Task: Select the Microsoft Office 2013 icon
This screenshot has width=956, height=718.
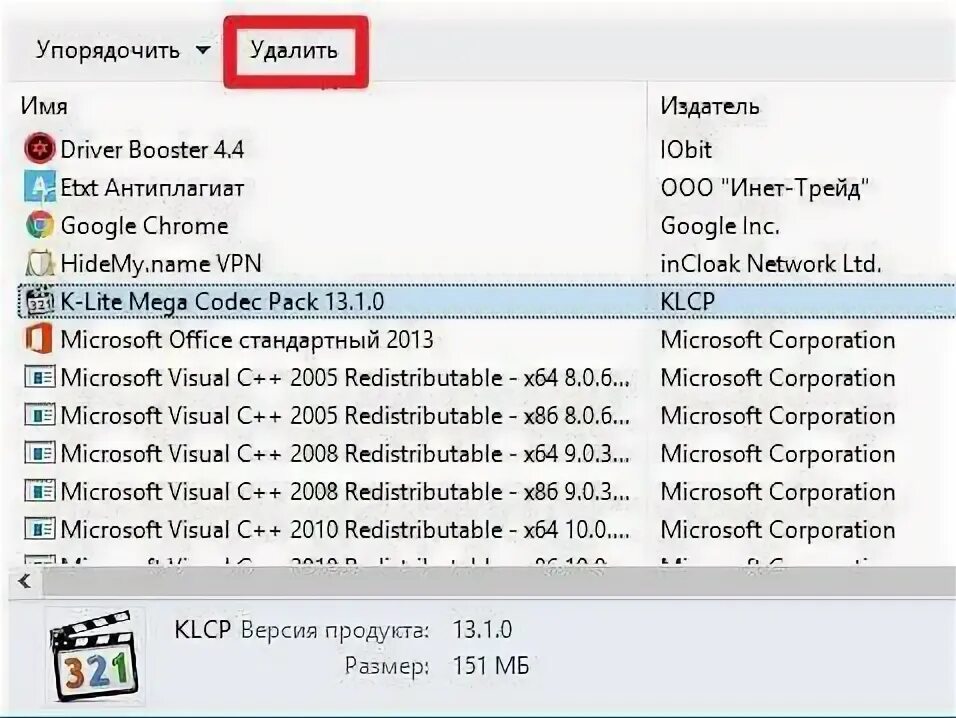Action: tap(39, 339)
